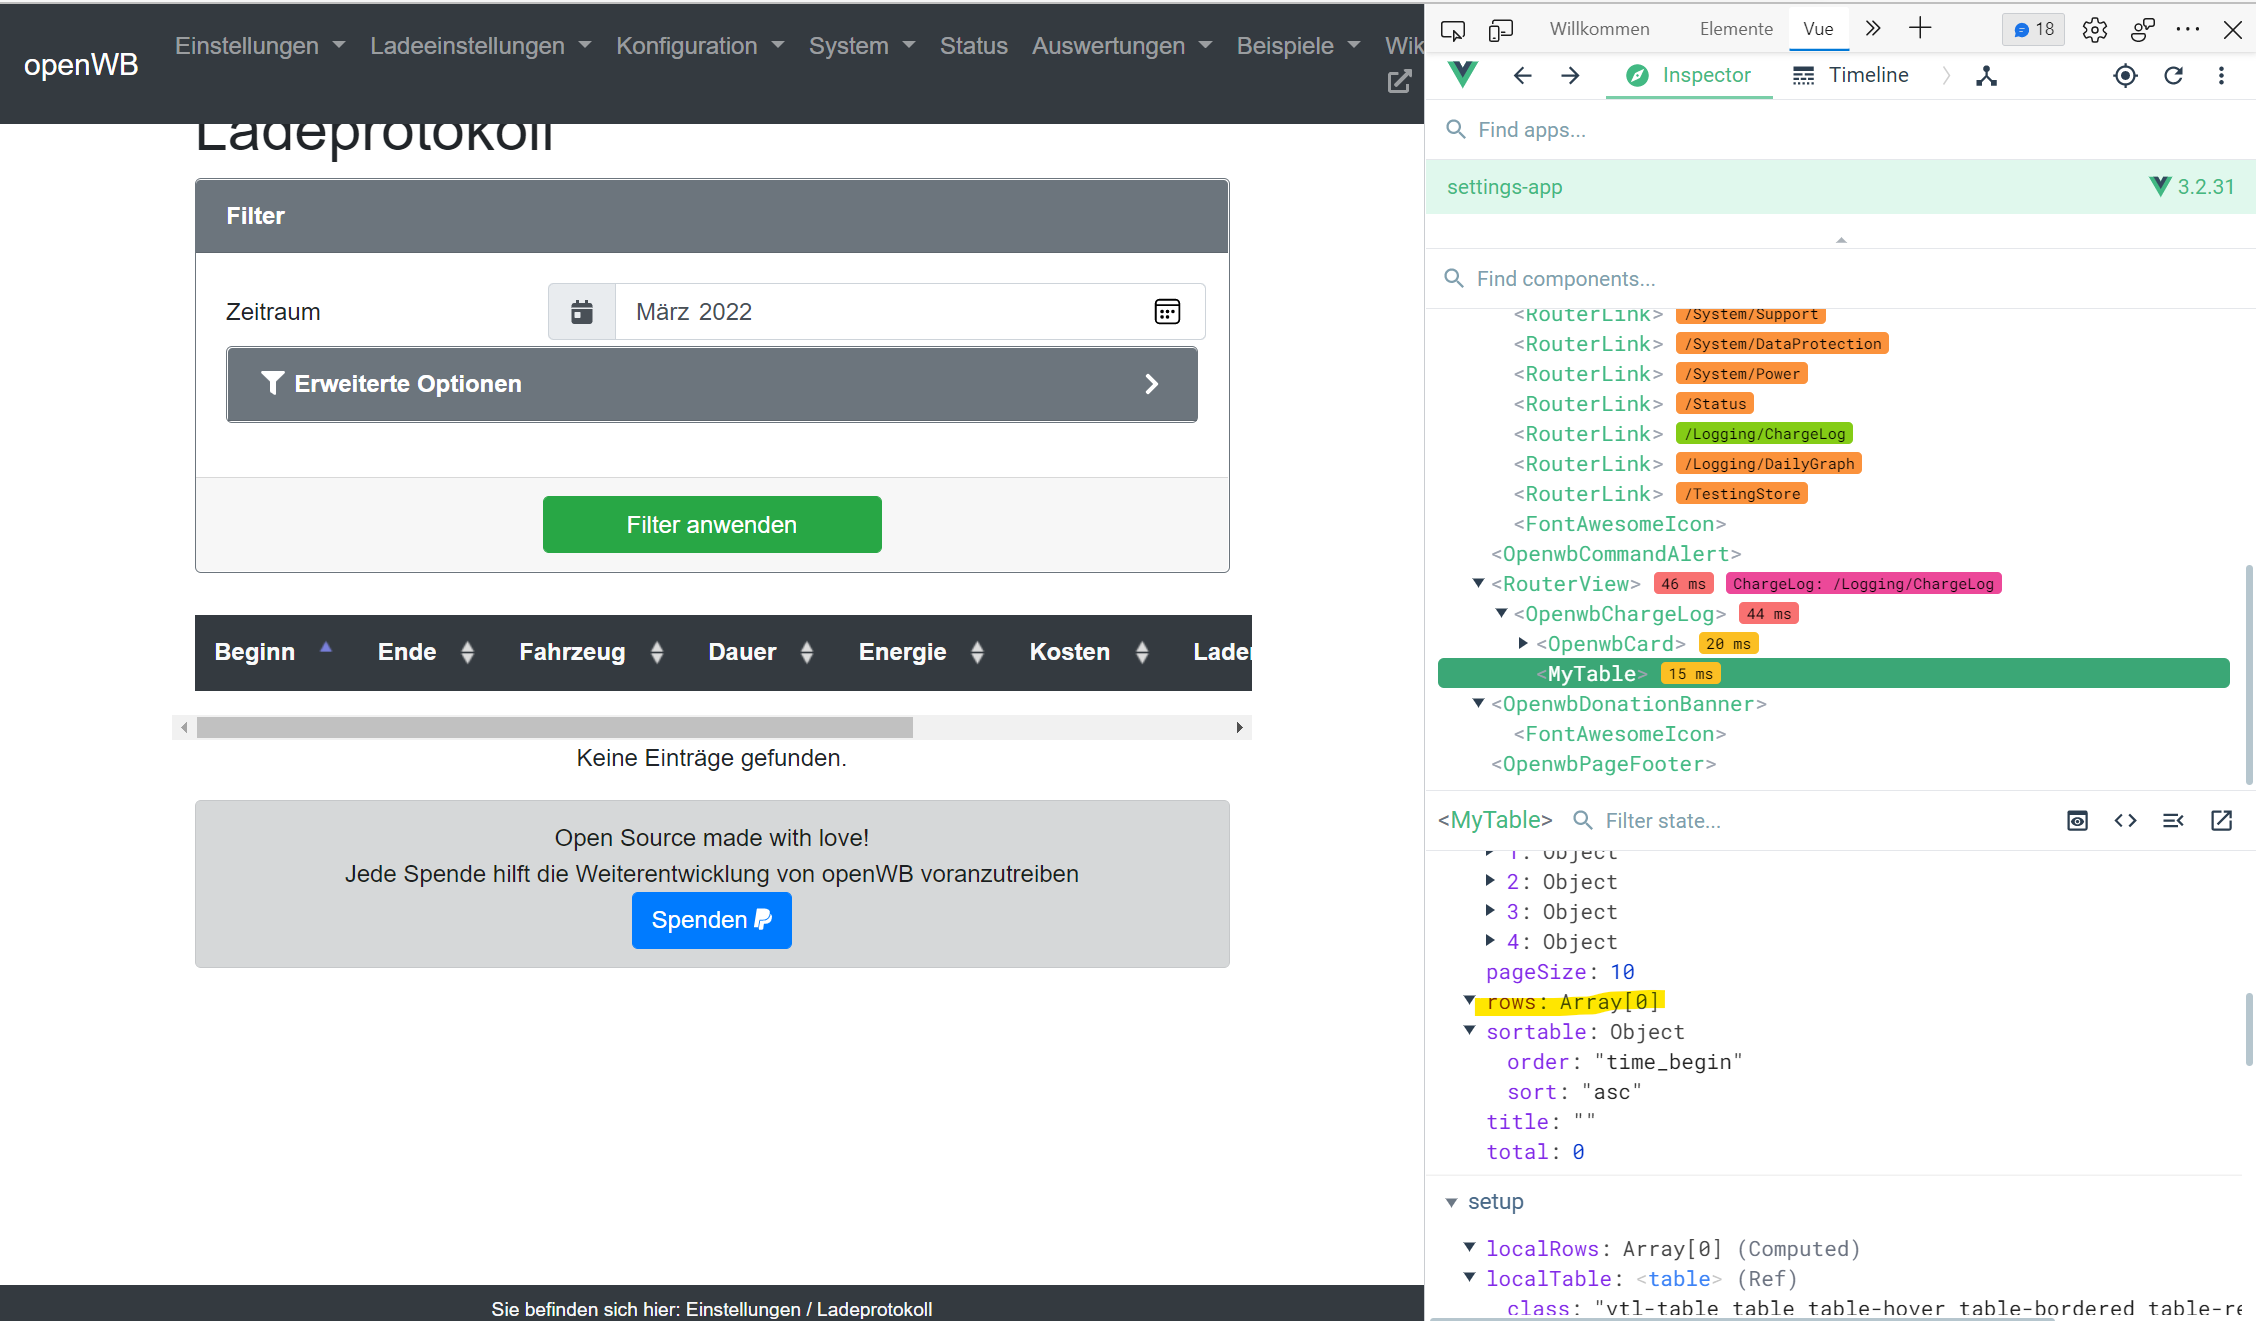Open the DevTools settings gear
2256x1321 pixels.
coord(2094,30)
